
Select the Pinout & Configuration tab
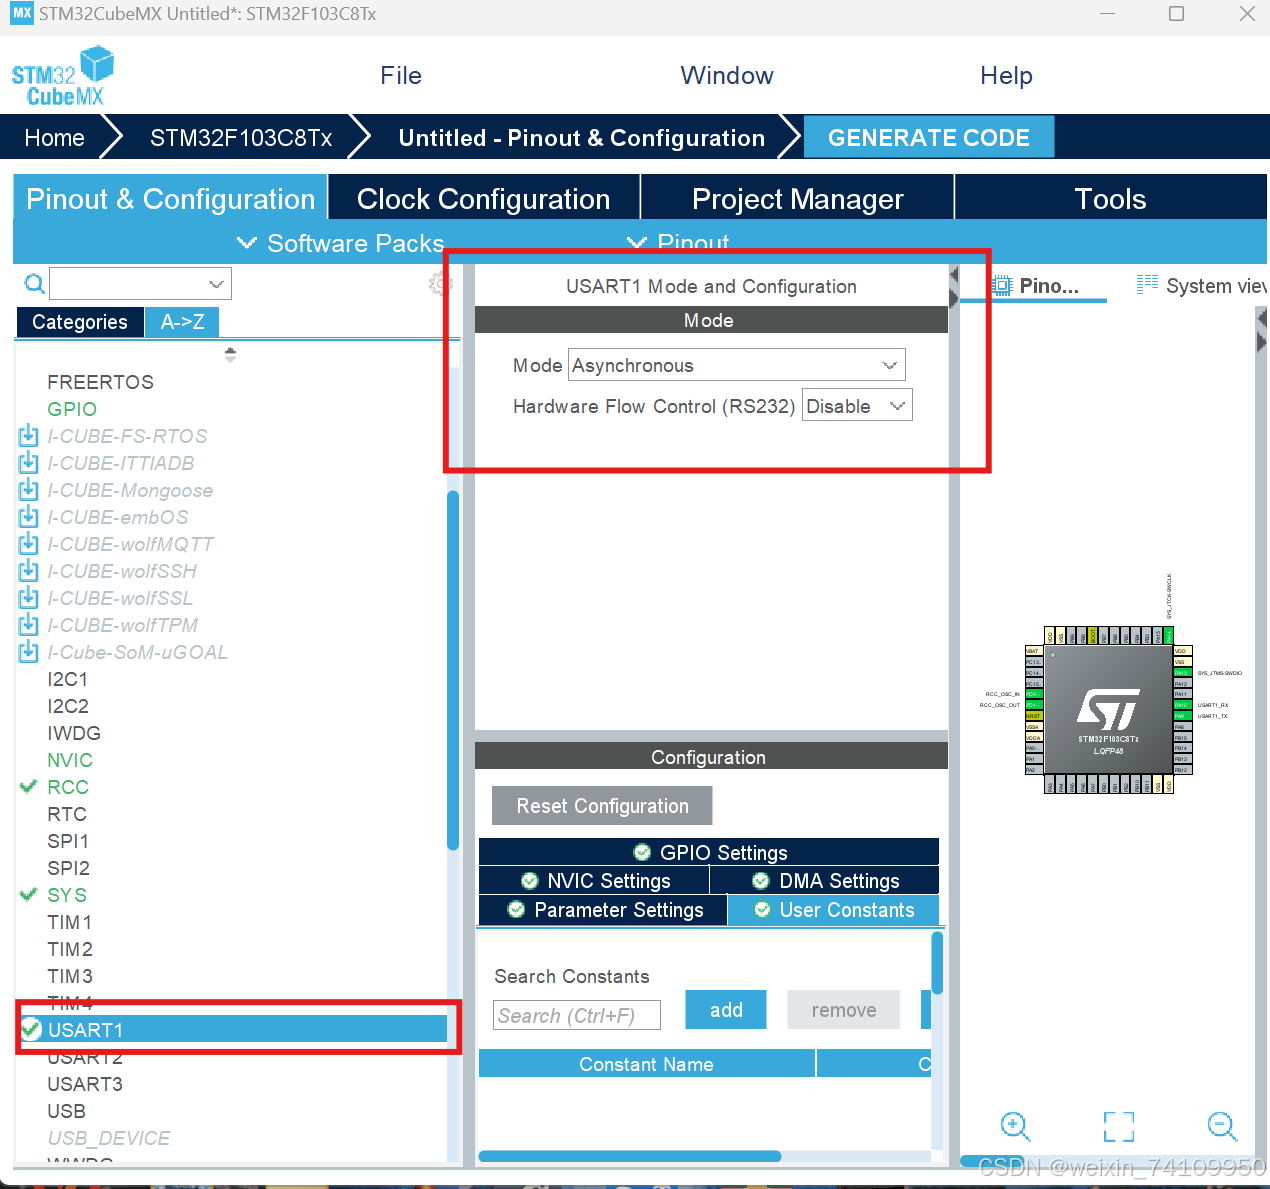click(x=170, y=199)
